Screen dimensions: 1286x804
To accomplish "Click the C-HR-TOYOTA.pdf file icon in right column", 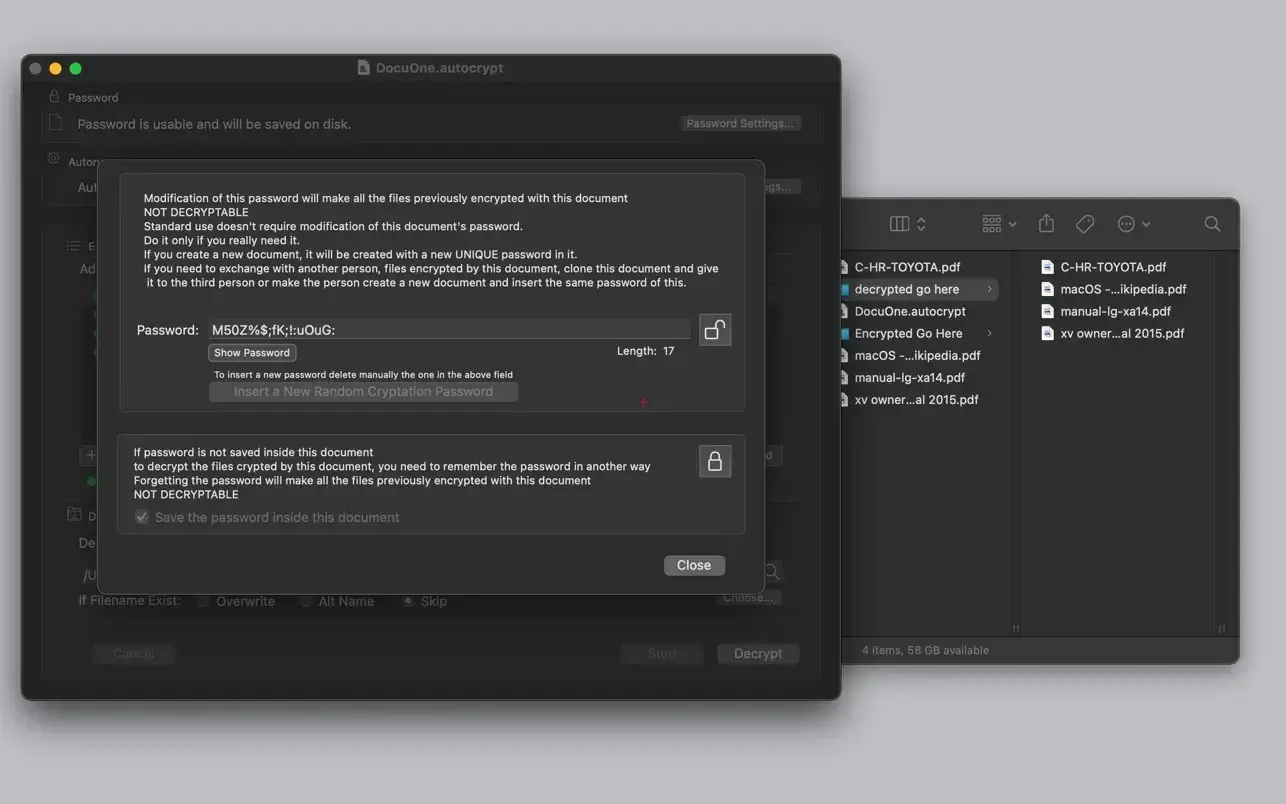I will pyautogui.click(x=1047, y=267).
